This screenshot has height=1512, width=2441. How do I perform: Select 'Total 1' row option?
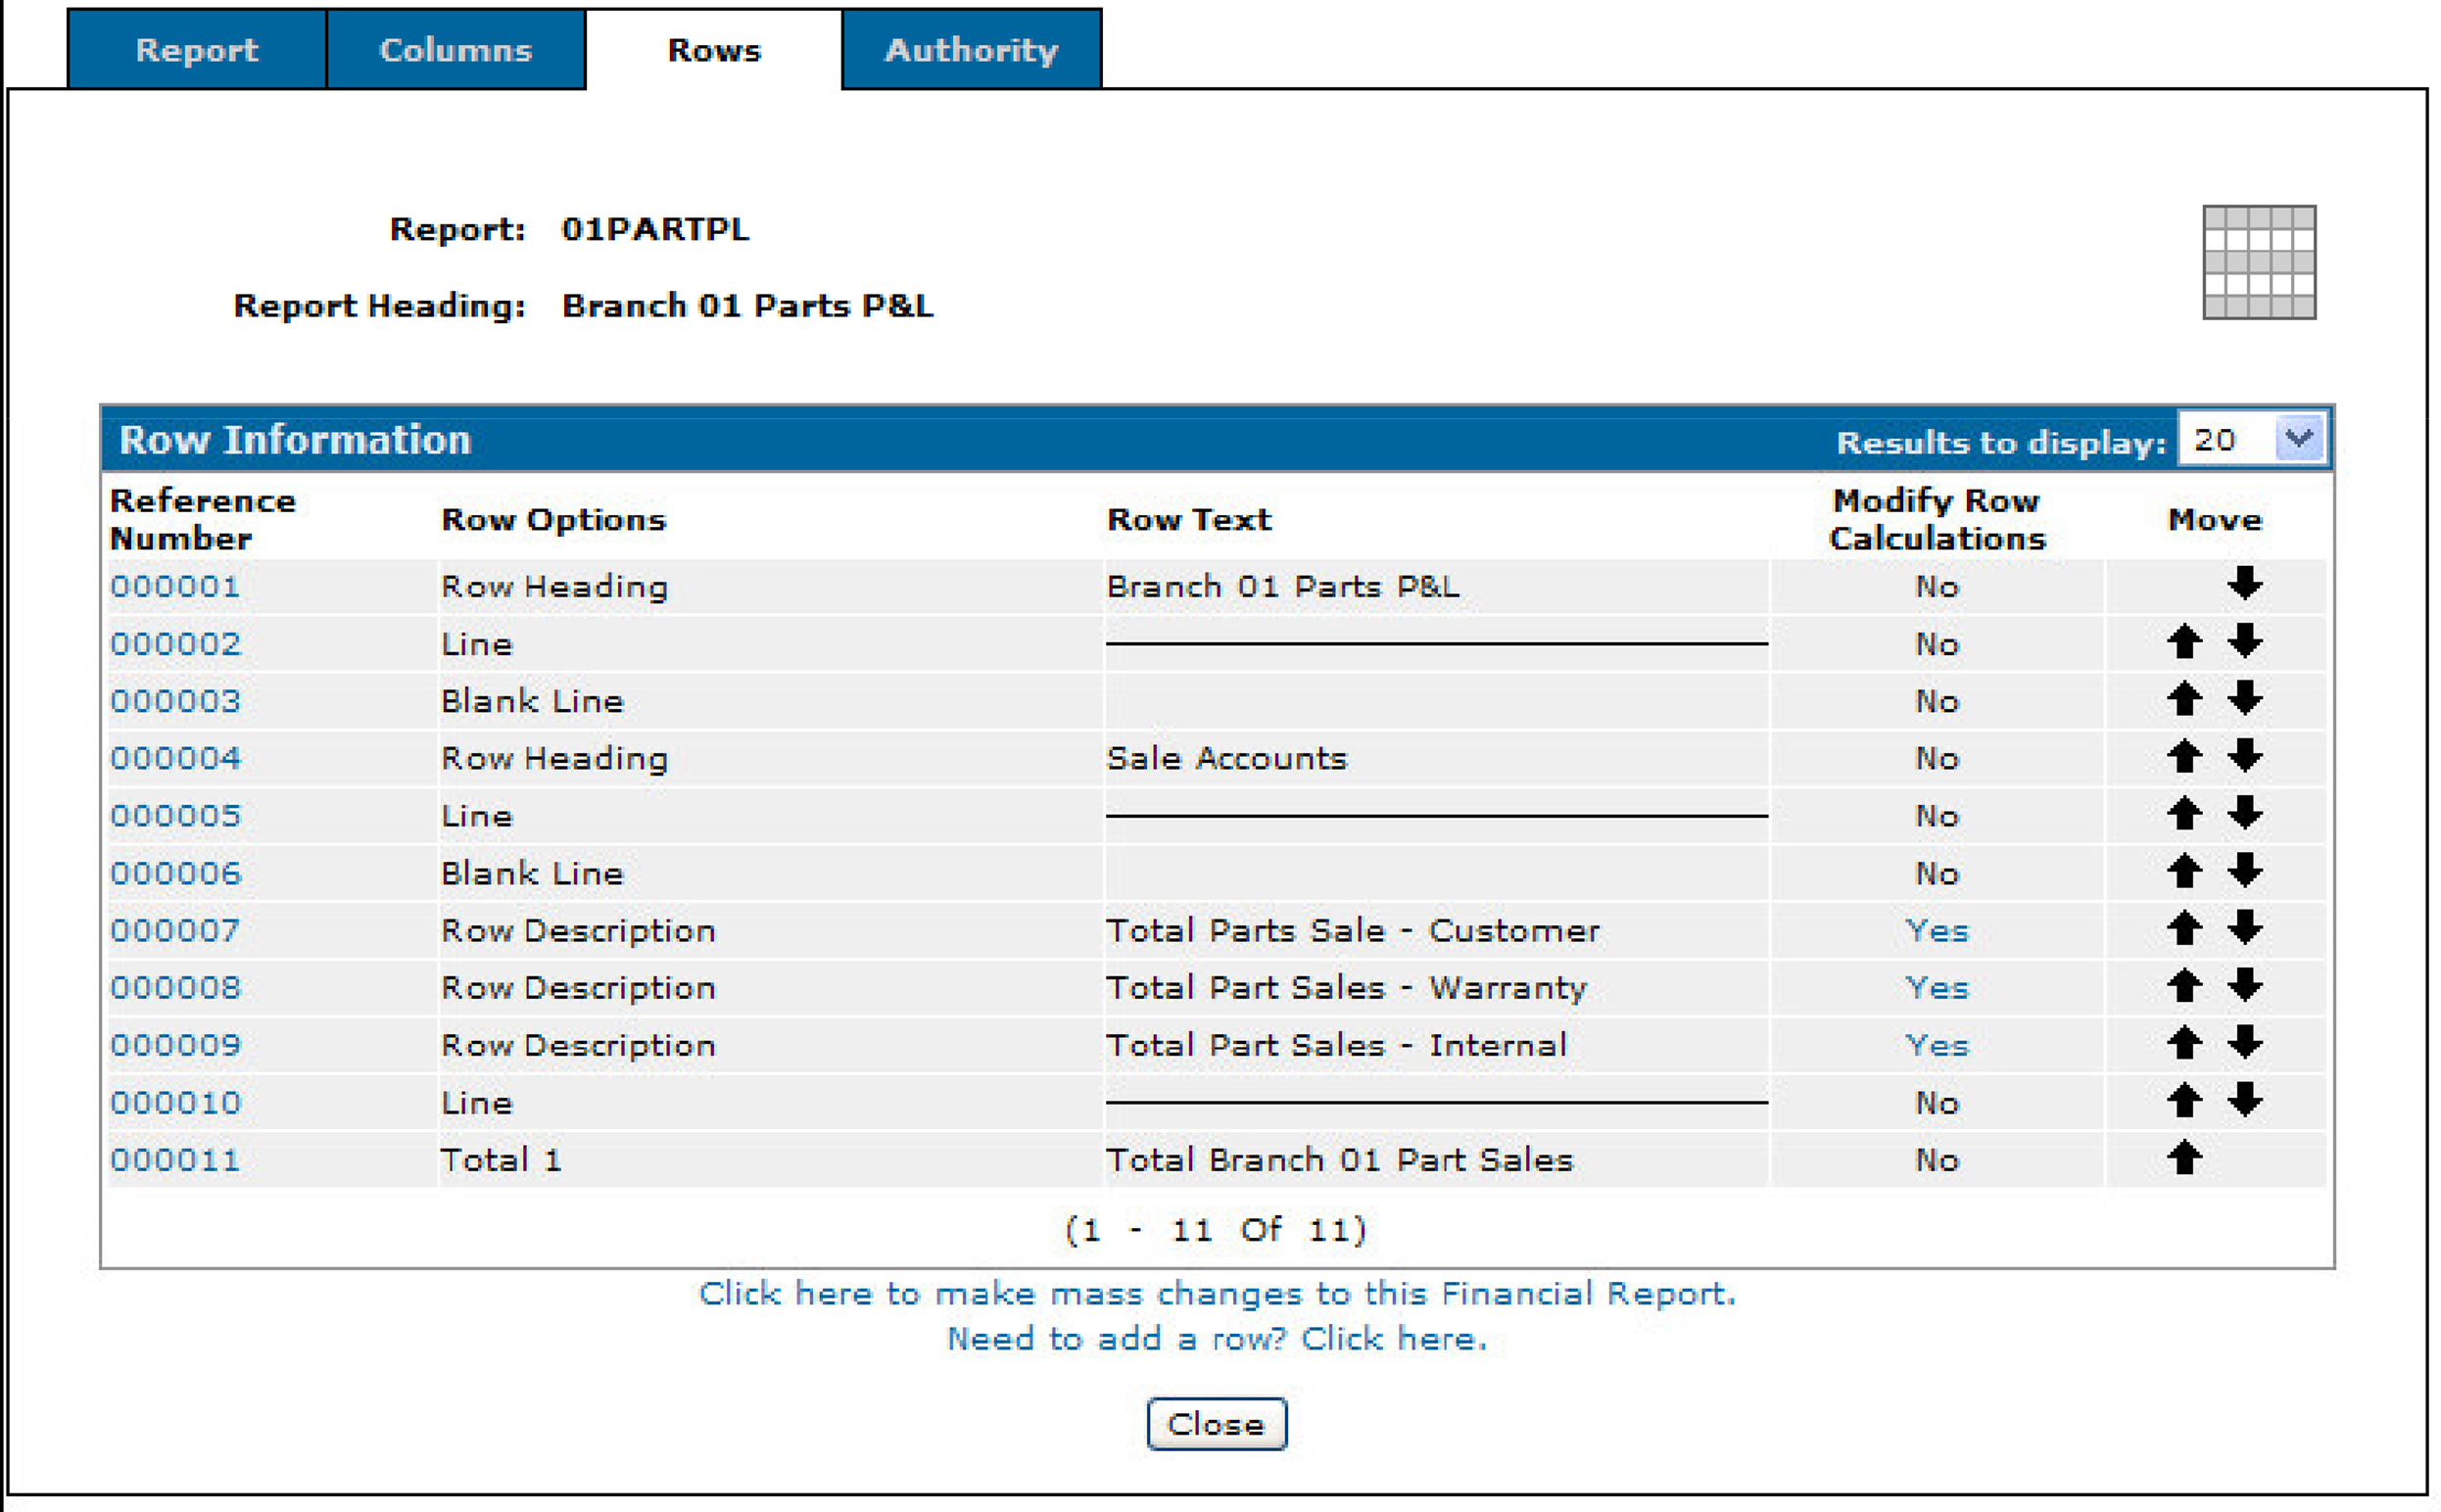501,1160
